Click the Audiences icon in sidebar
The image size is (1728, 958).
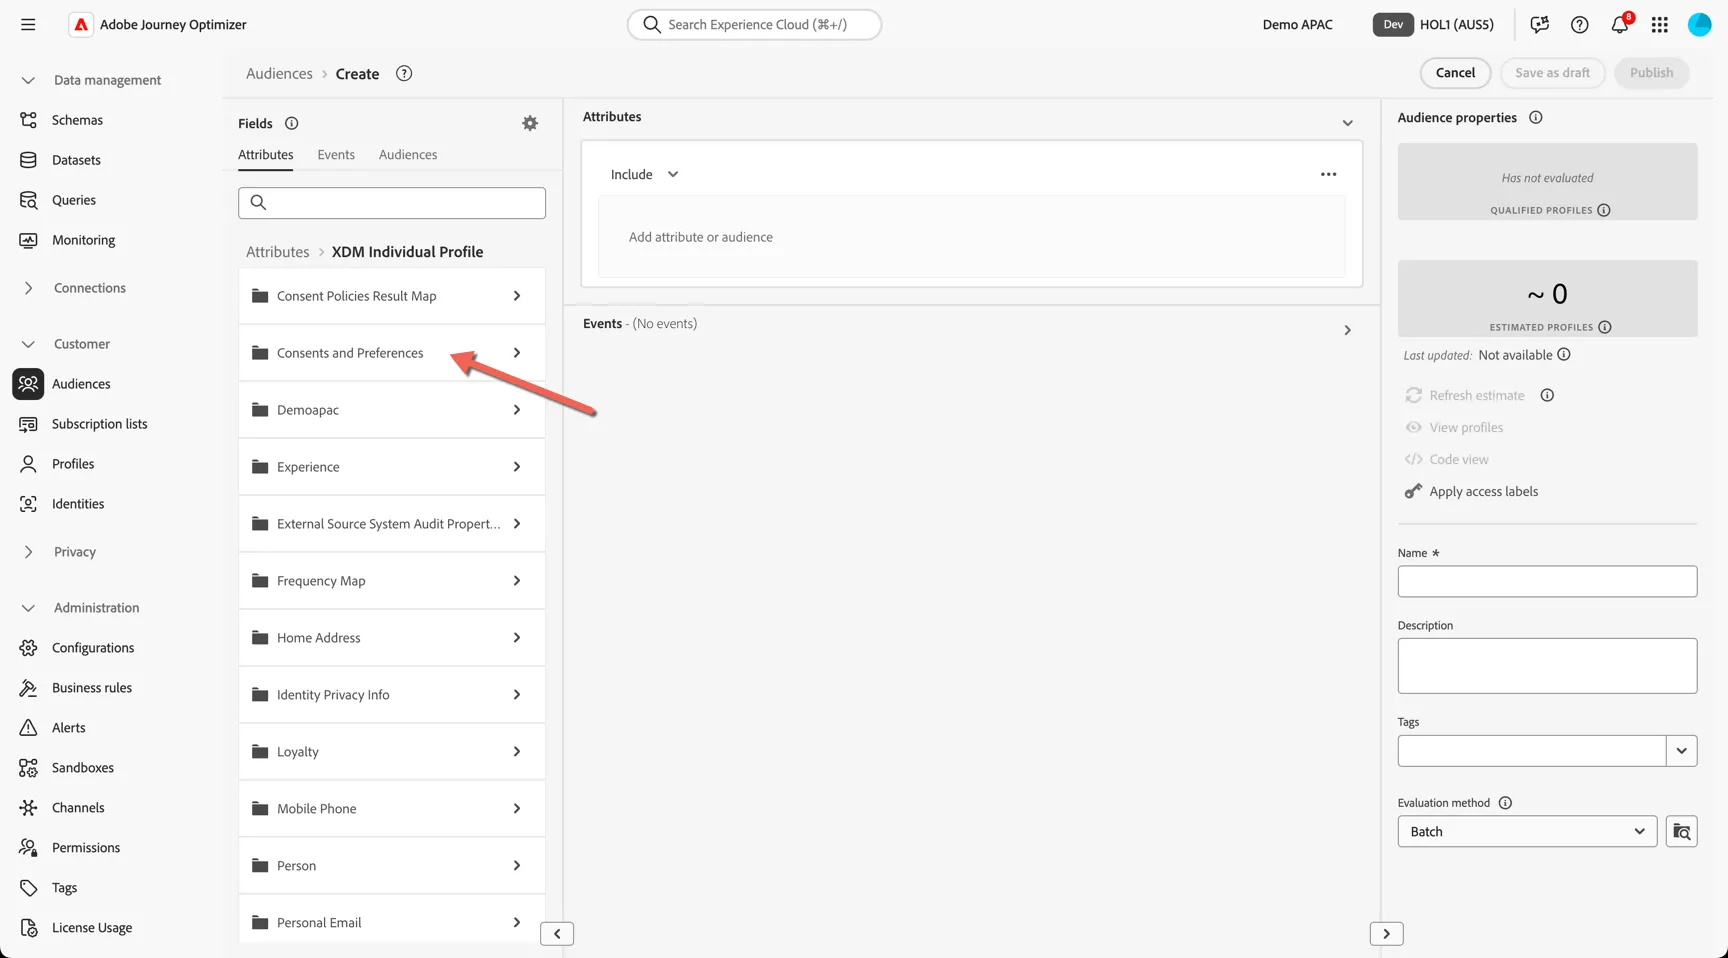tap(28, 384)
